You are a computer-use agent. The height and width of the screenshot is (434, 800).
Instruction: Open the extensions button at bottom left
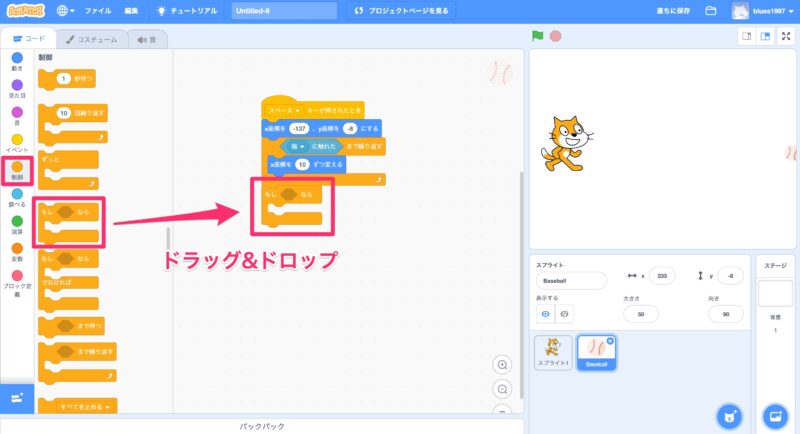point(16,398)
